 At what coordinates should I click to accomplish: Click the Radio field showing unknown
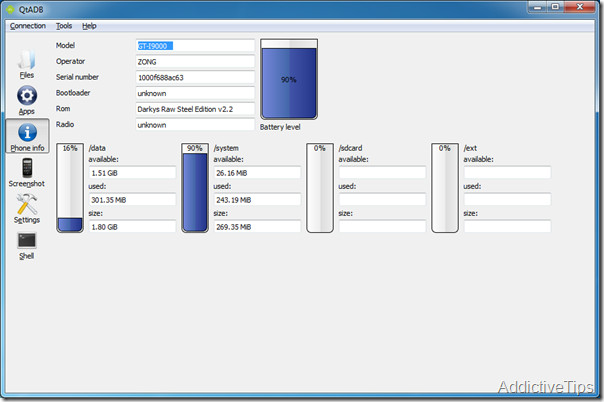(195, 125)
